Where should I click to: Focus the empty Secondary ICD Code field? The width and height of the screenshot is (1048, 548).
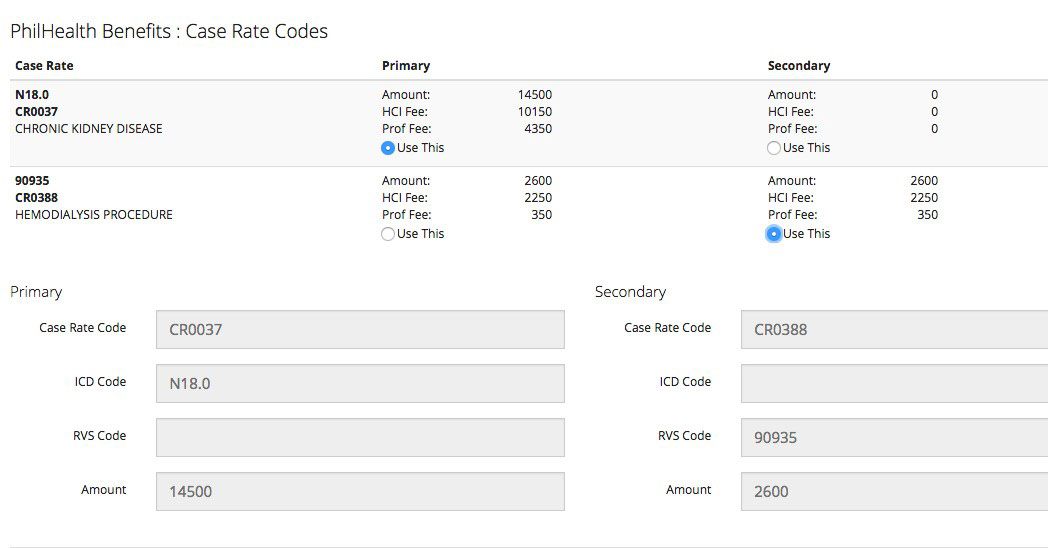tap(893, 383)
